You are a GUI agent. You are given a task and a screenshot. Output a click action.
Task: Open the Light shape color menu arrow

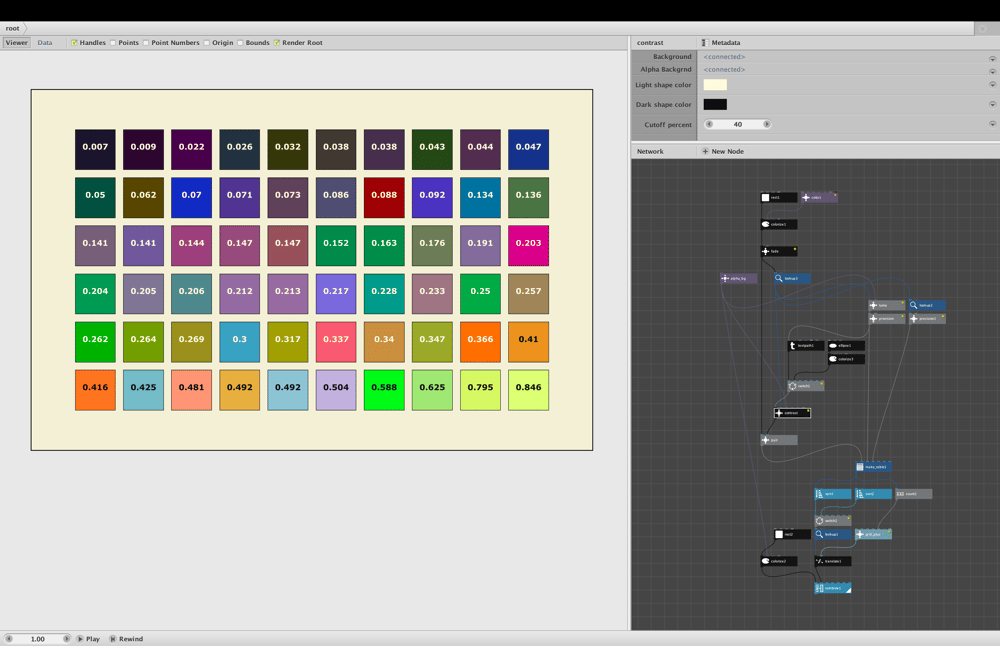[992, 84]
